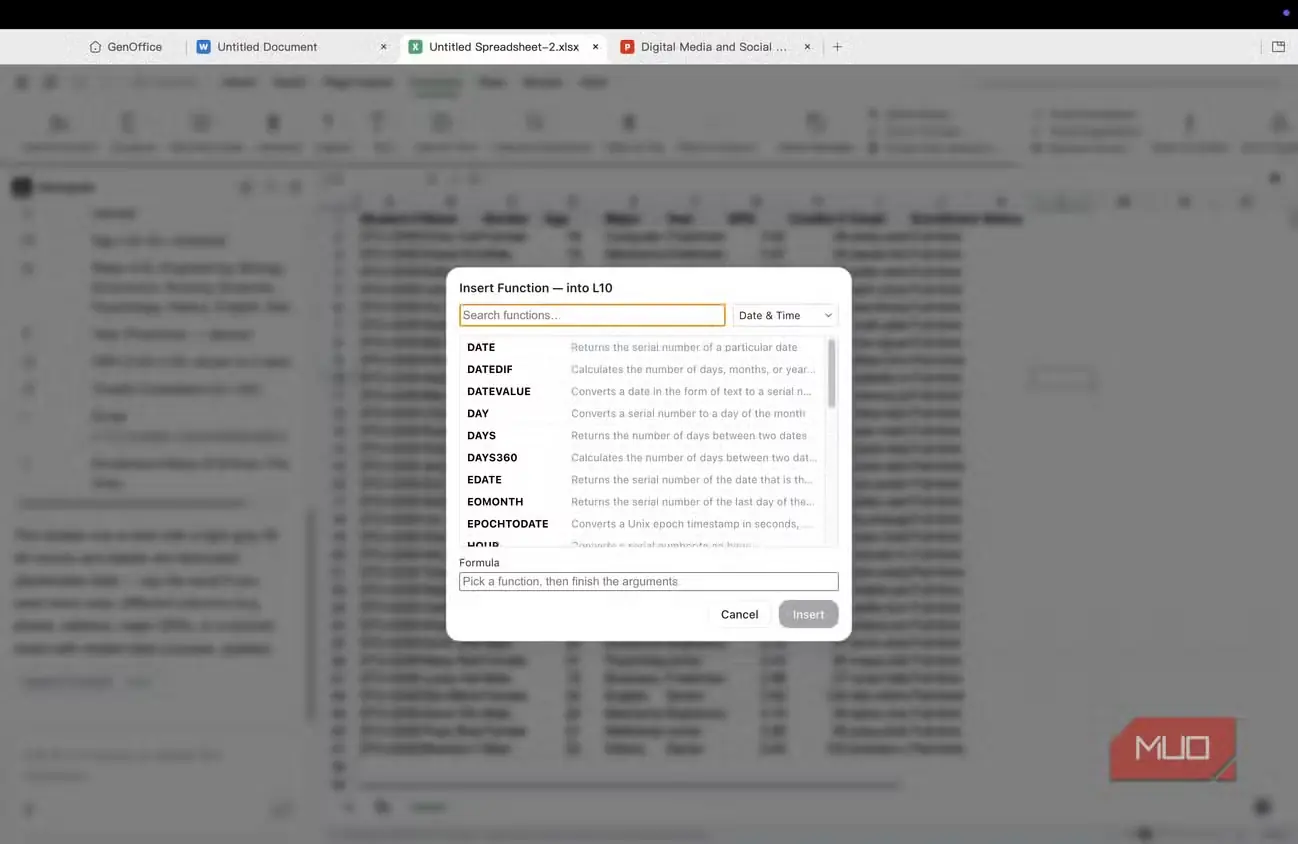The height and width of the screenshot is (844, 1298).
Task: Choose the EOMONTH function row
Action: tap(643, 501)
